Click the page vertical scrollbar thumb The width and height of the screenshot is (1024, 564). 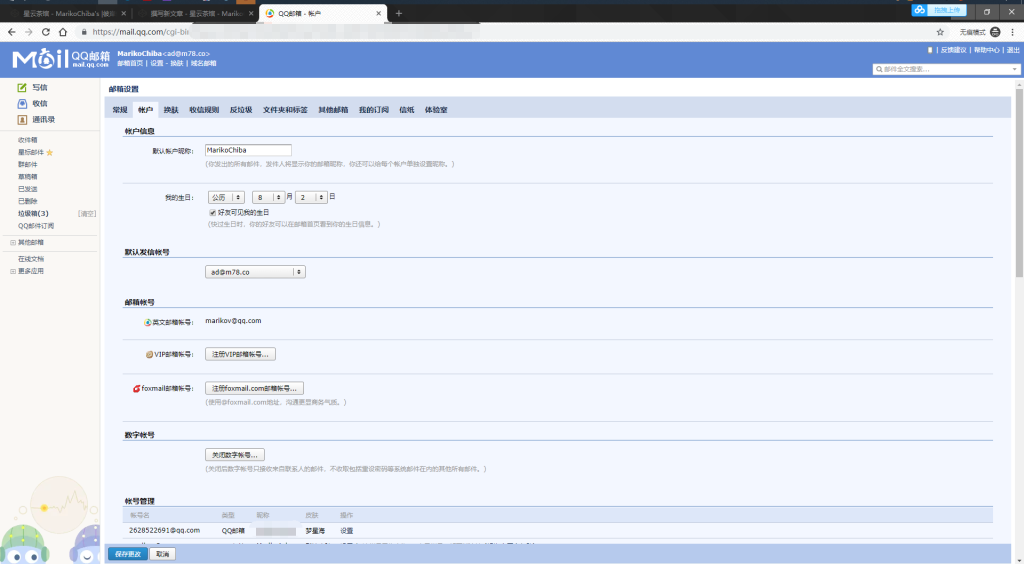pos(1019,183)
